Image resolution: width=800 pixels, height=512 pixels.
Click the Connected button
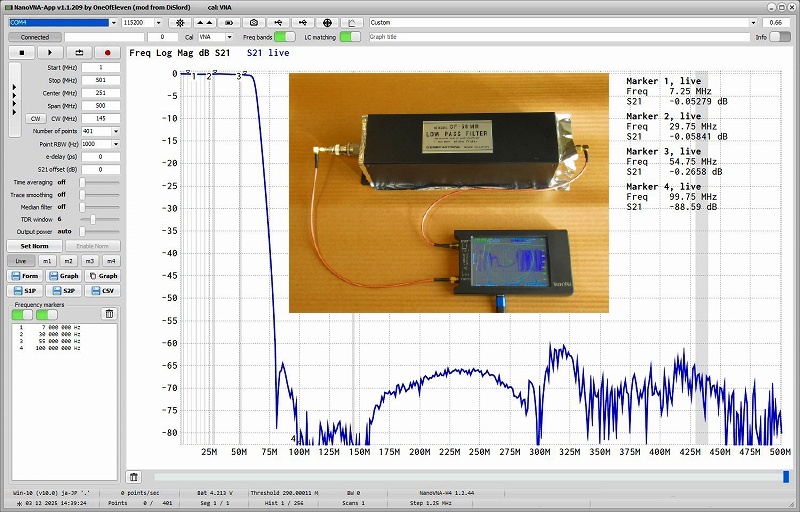pyautogui.click(x=35, y=37)
